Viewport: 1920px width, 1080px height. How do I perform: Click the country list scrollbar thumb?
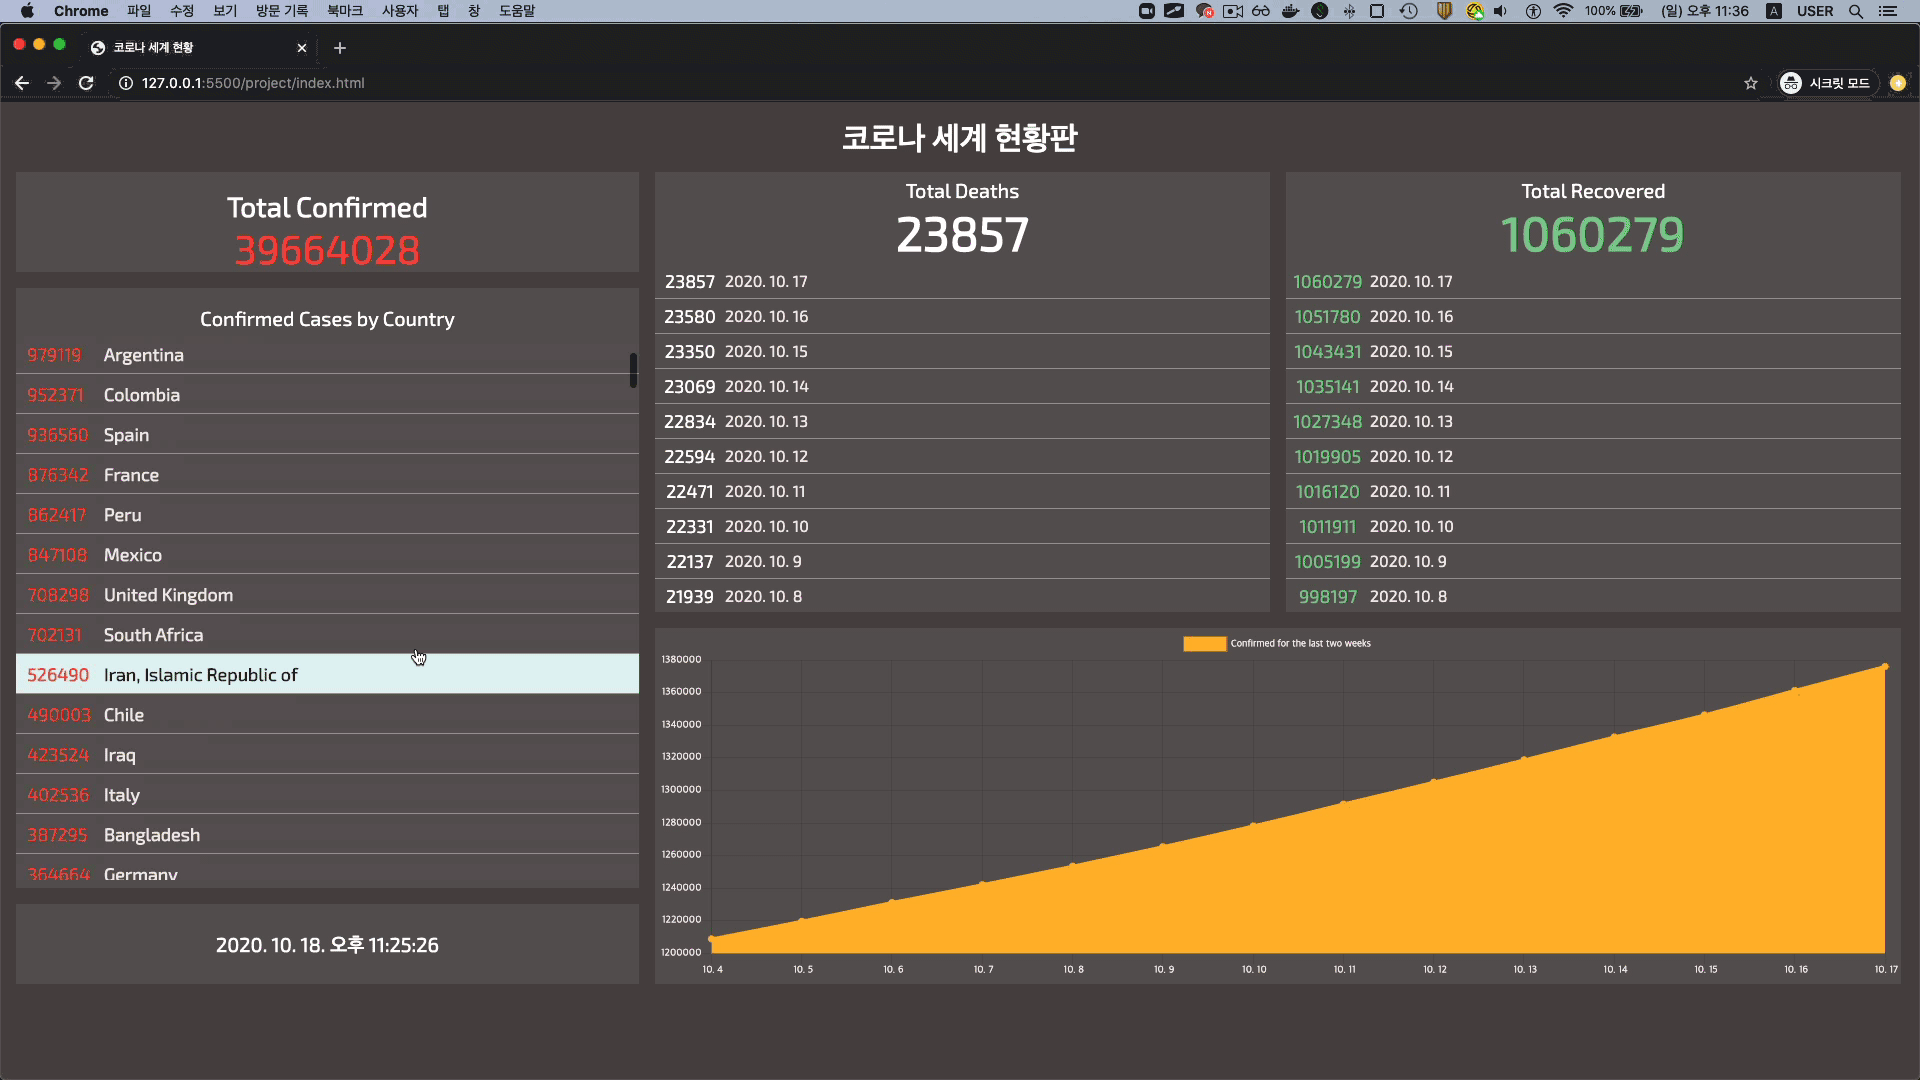click(633, 370)
